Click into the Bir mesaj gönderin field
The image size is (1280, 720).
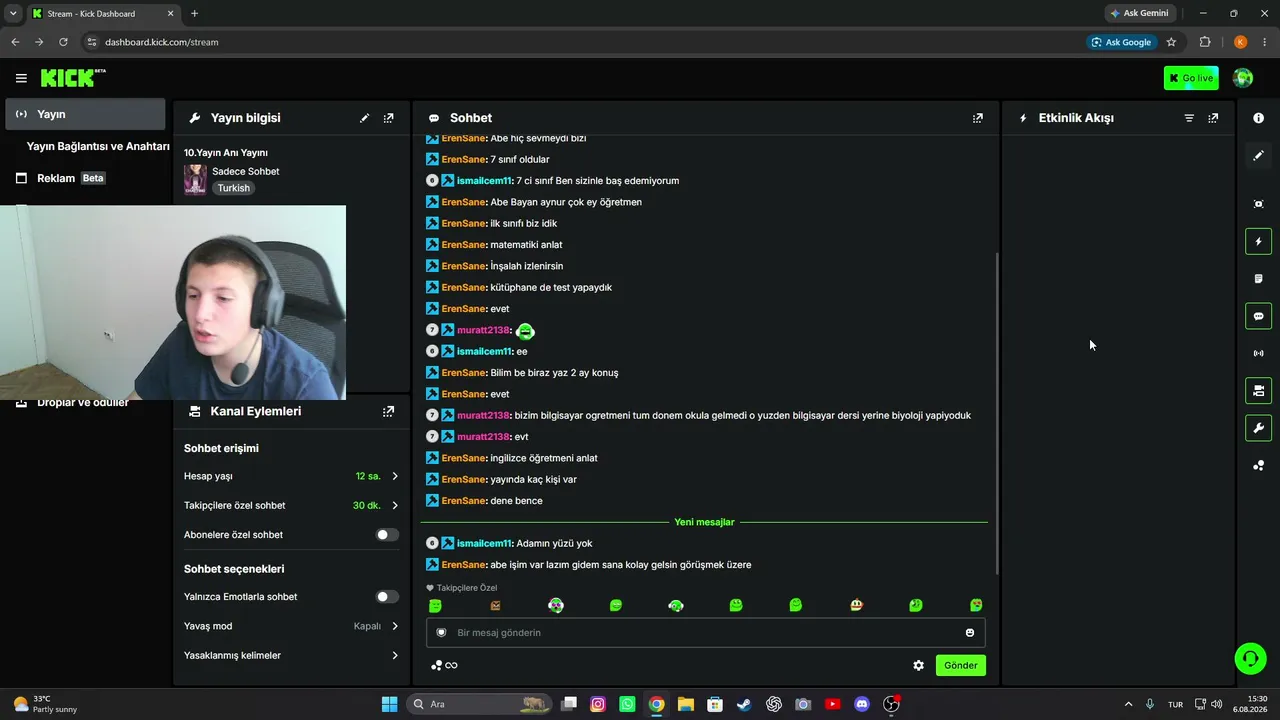coord(706,632)
